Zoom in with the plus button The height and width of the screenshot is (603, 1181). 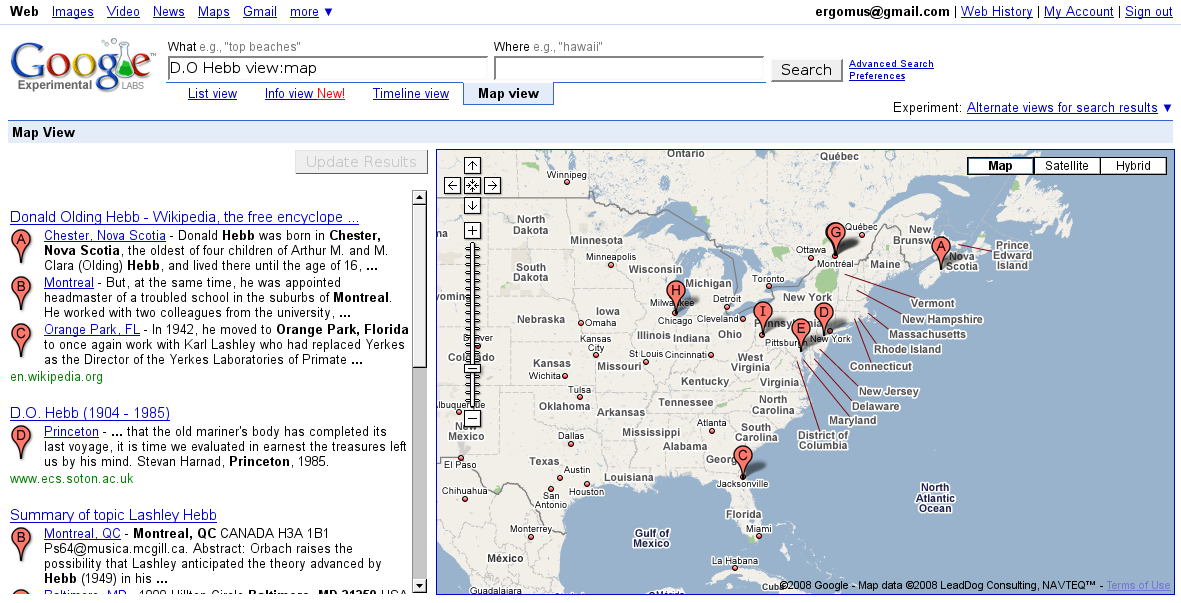472,230
